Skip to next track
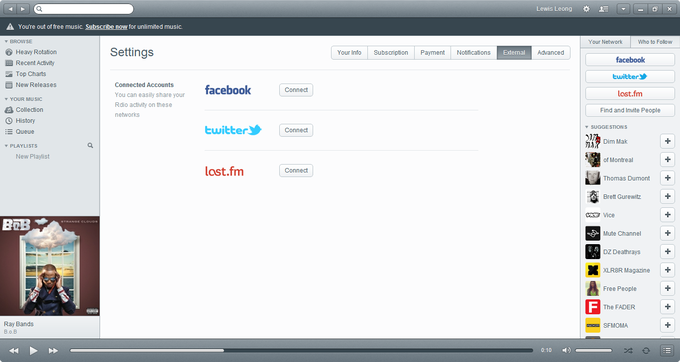 click(x=53, y=350)
